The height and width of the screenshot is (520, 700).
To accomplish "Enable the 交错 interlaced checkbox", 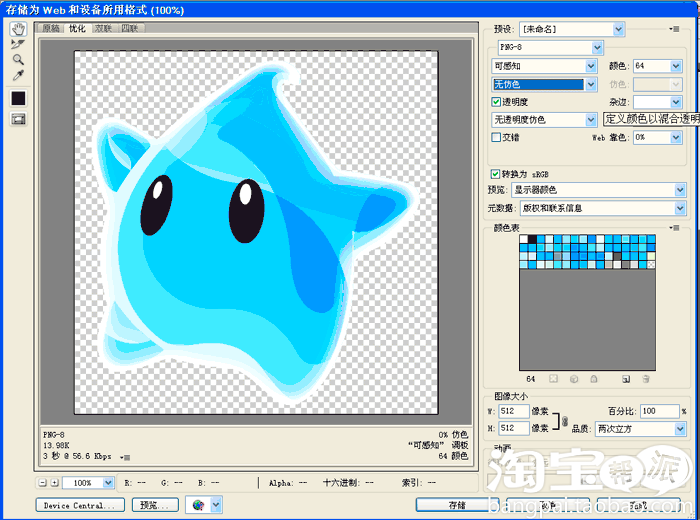I will pos(496,138).
